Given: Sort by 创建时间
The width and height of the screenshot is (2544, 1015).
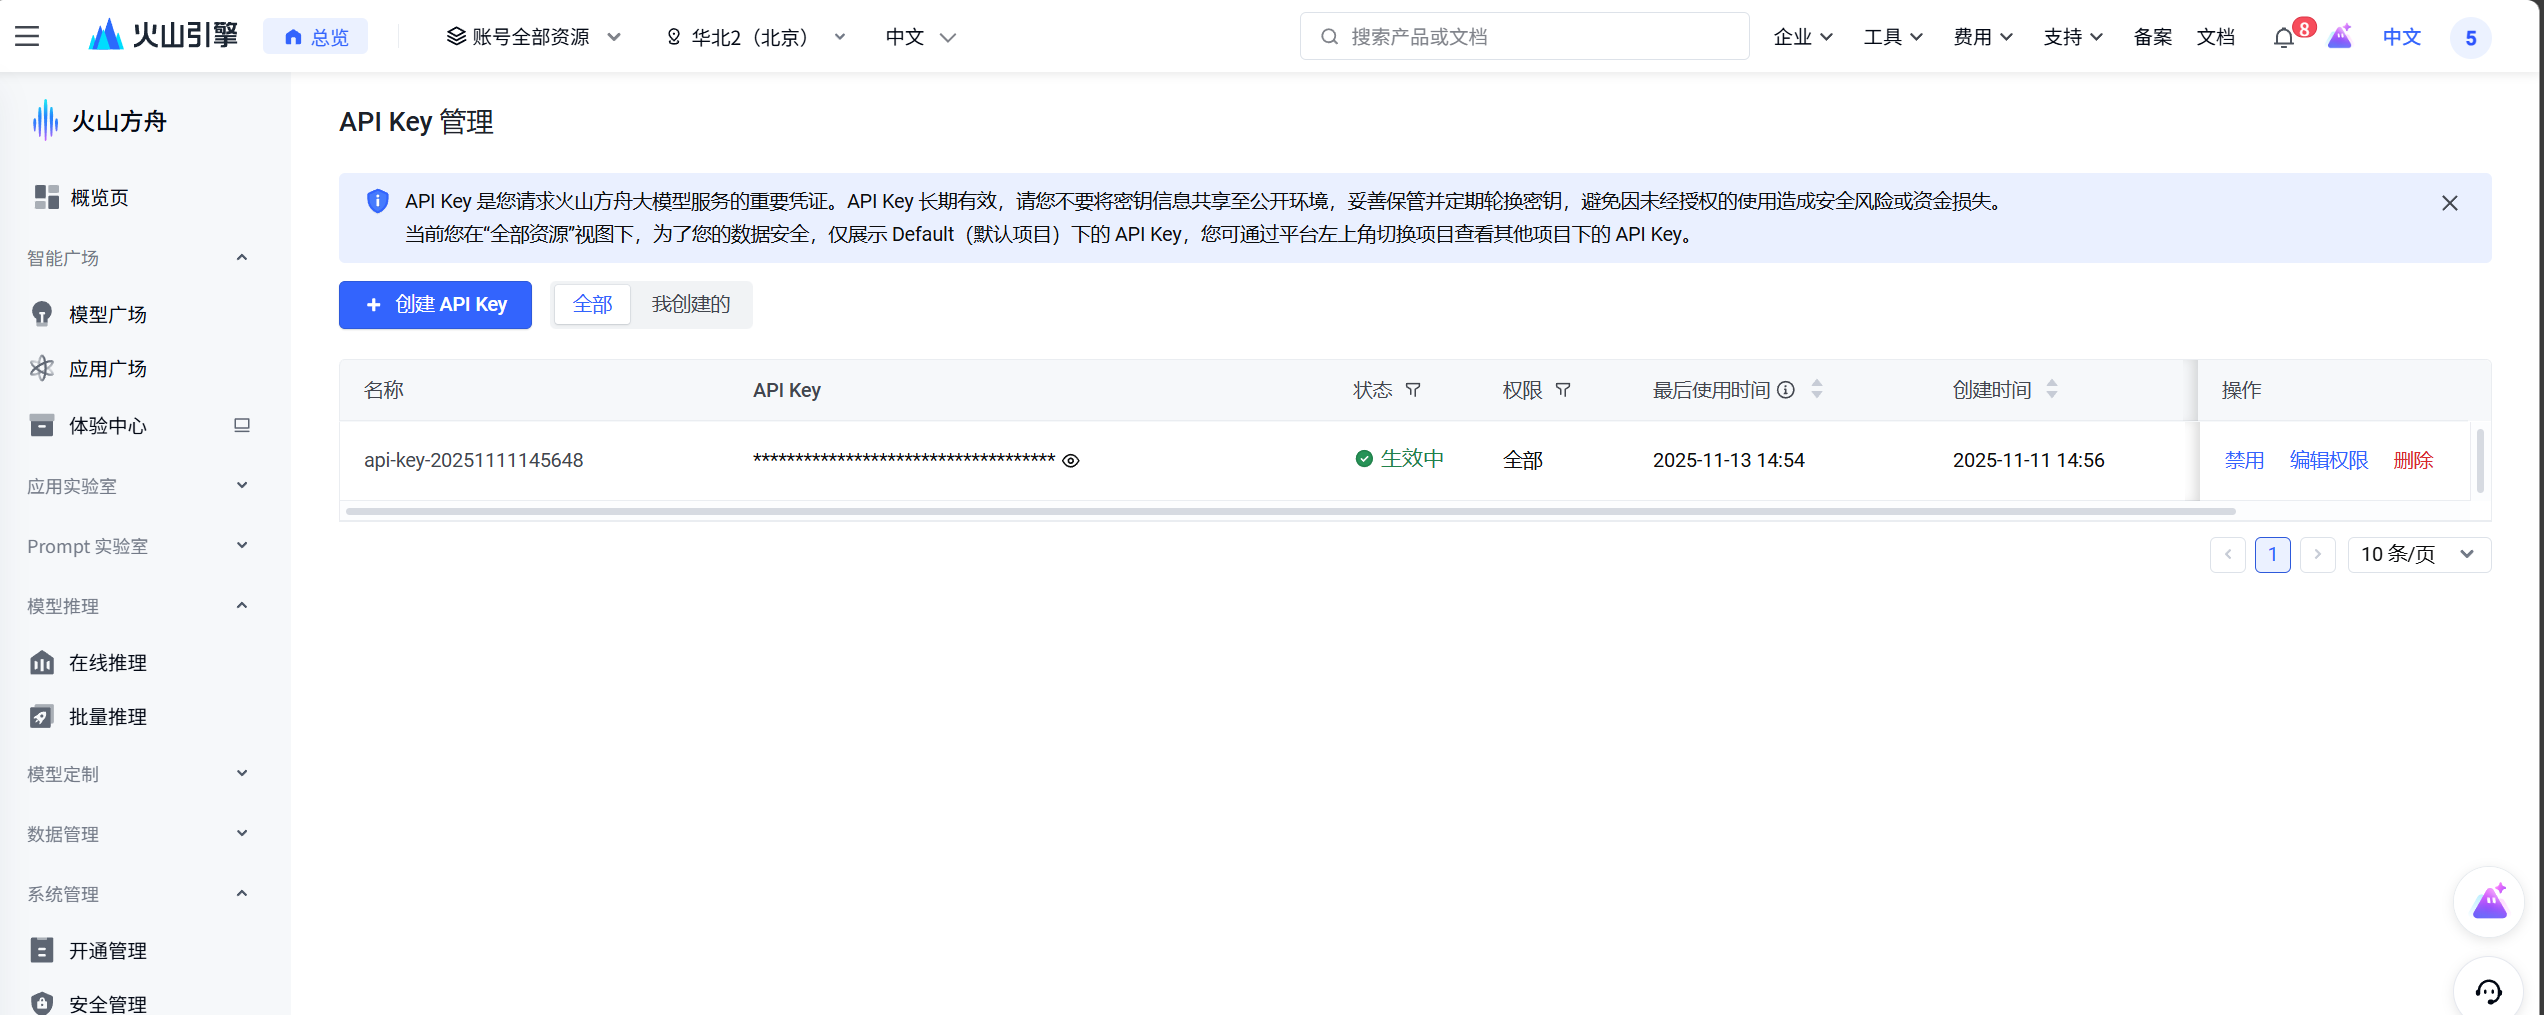Looking at the screenshot, I should click(x=2052, y=390).
